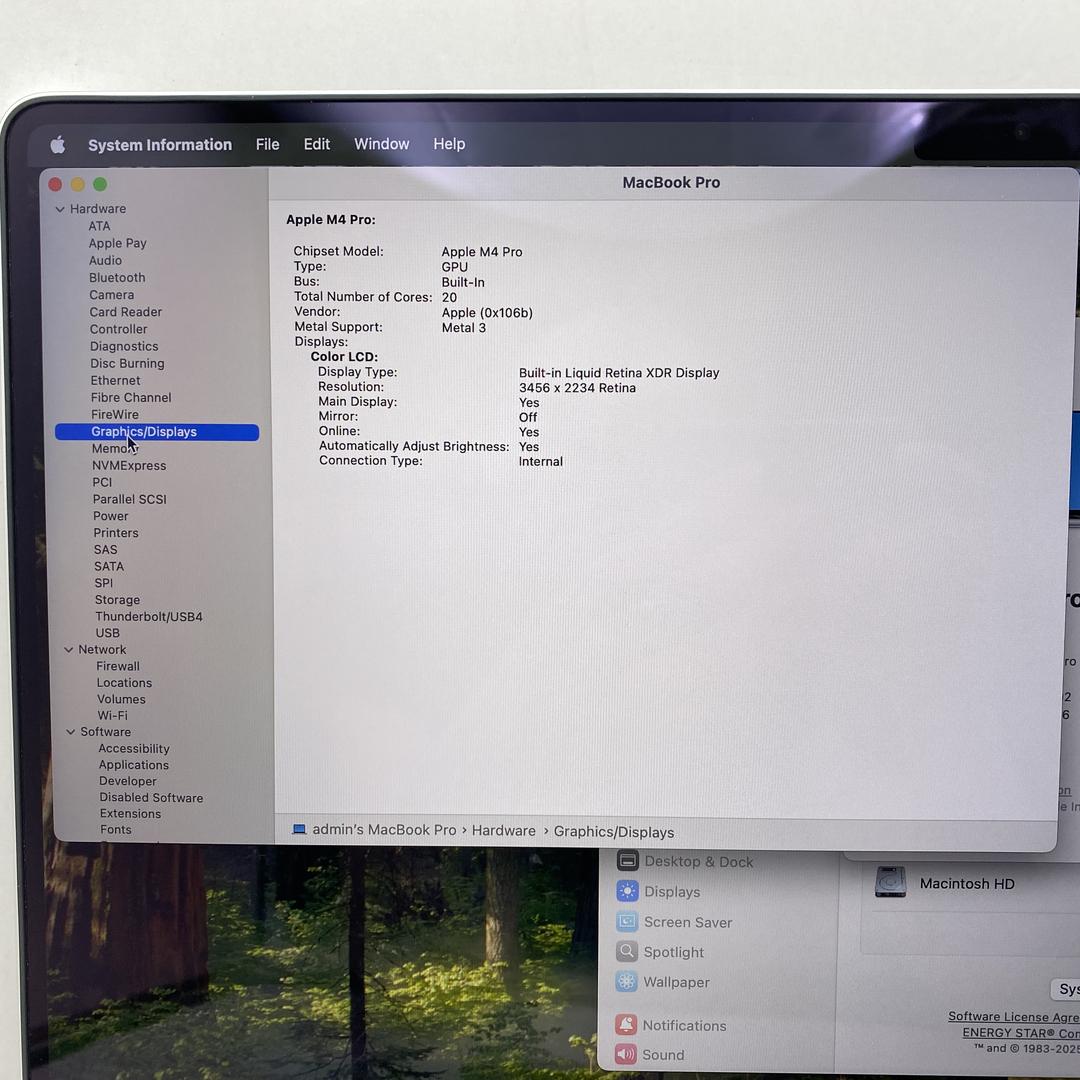Click the "Apple (0x106b)" vendor value
This screenshot has height=1080, width=1080.
[487, 313]
